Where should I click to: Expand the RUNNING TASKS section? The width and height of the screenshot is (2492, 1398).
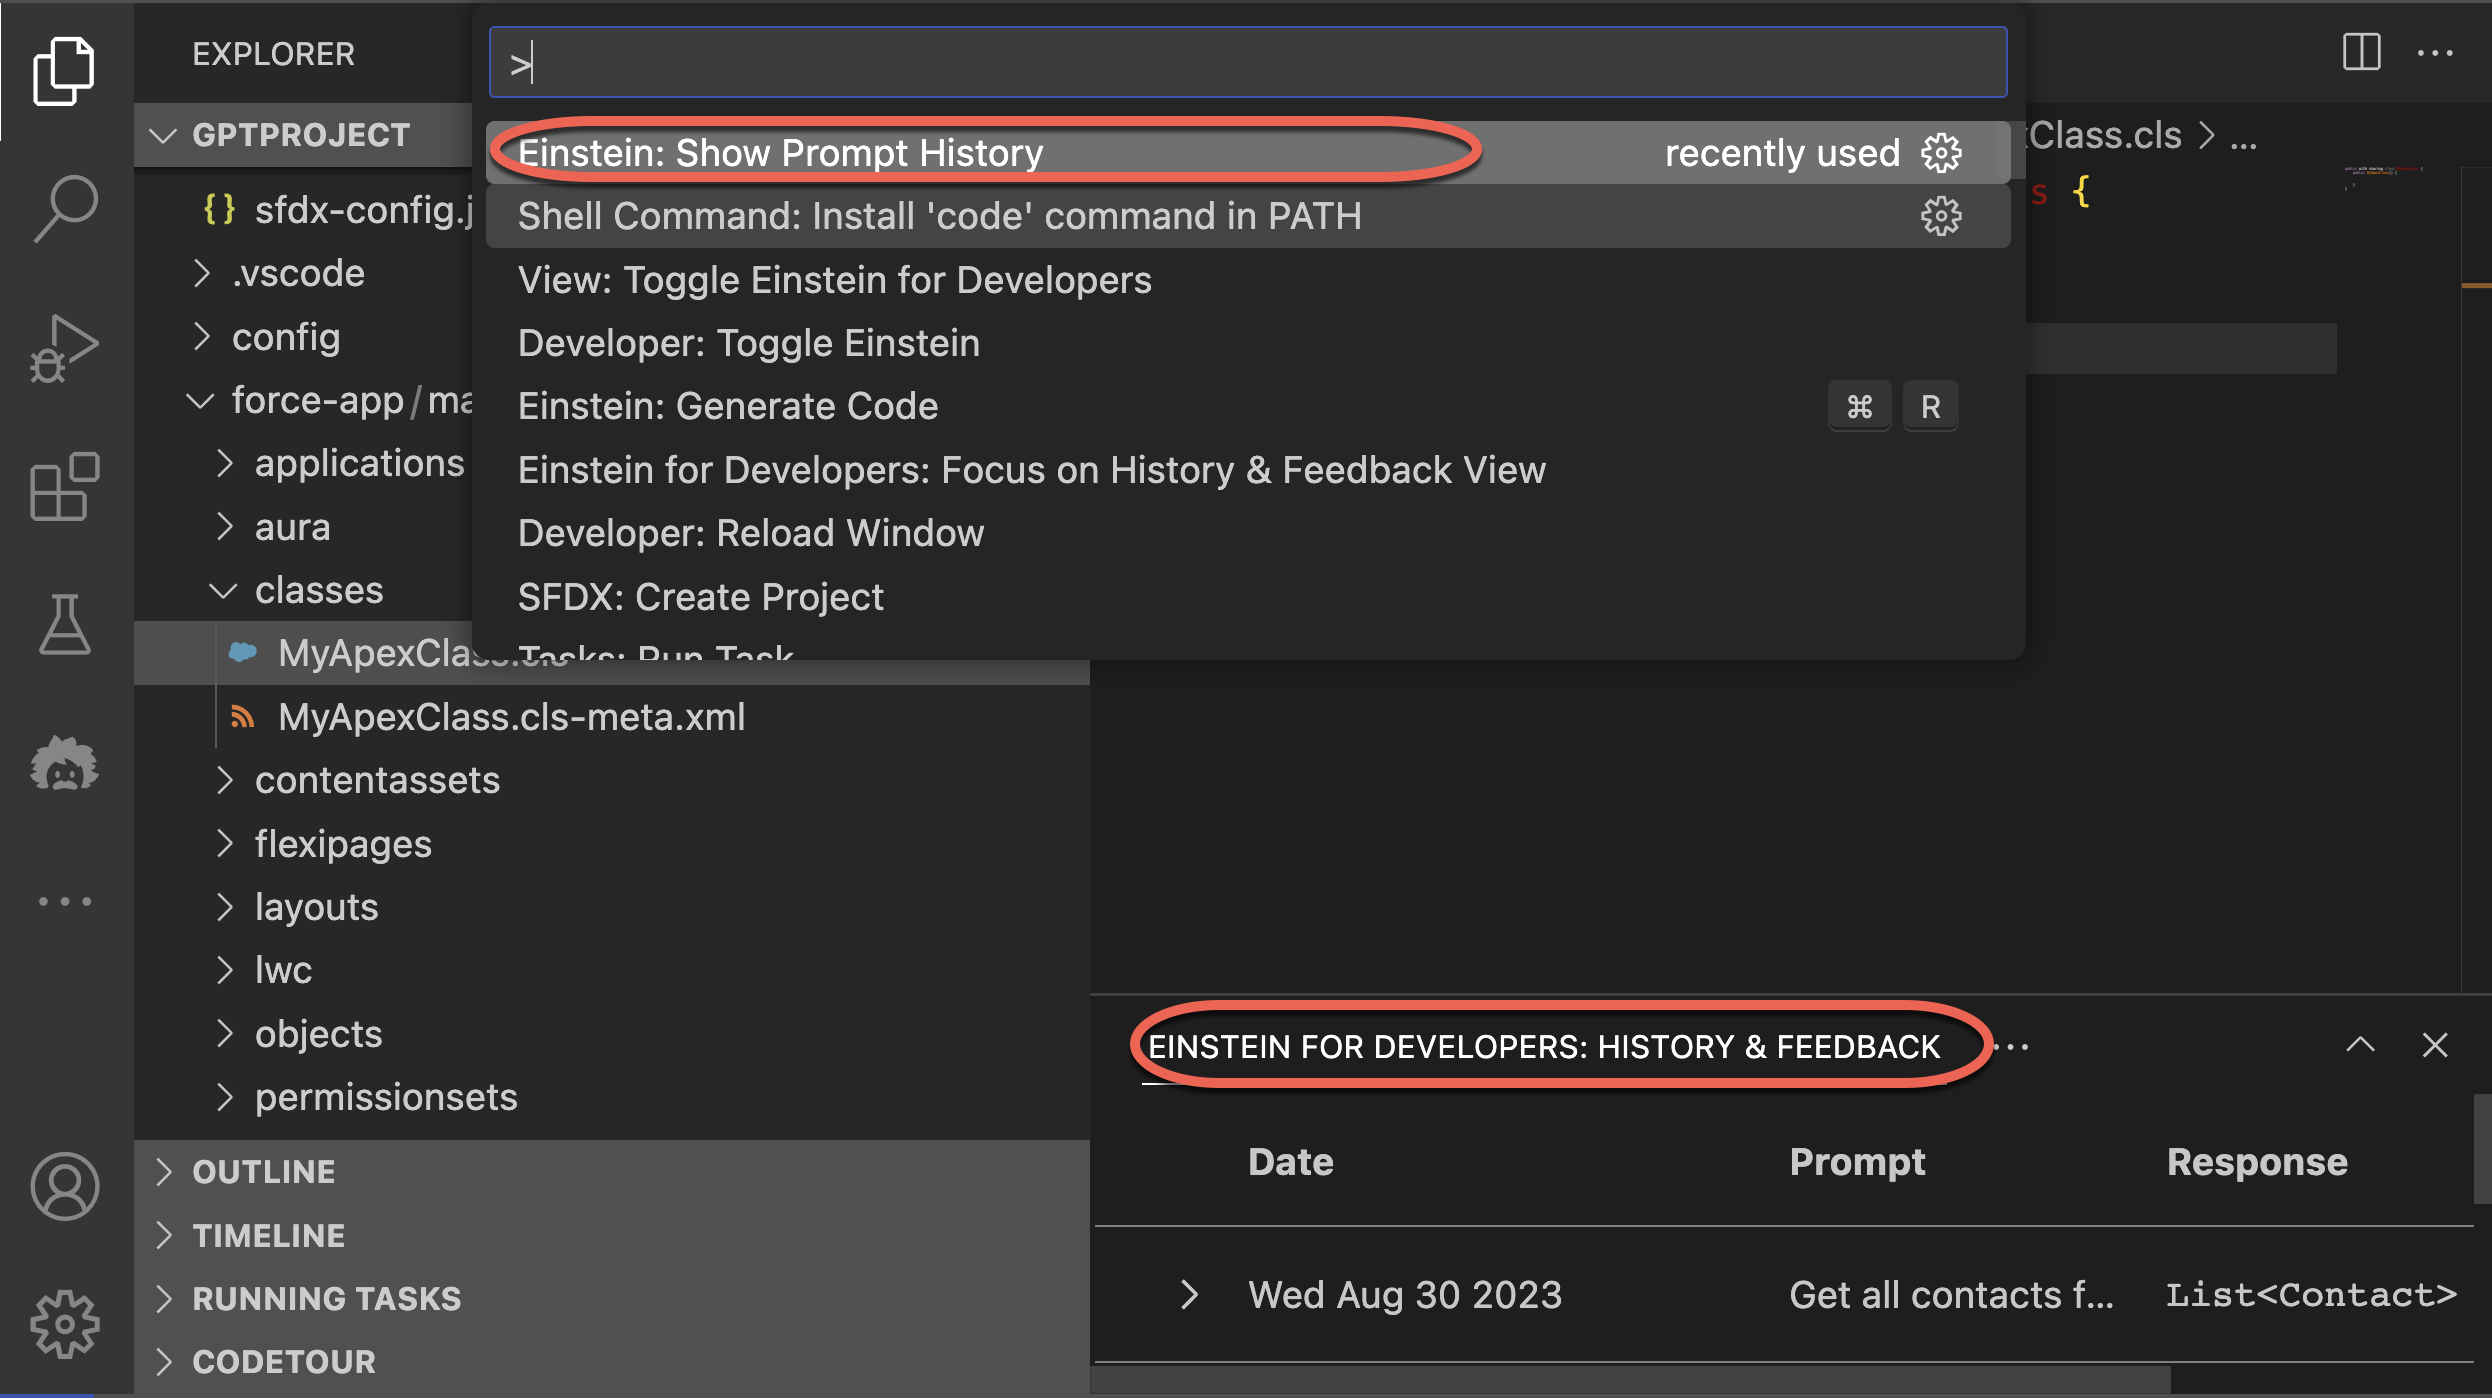pos(612,1298)
